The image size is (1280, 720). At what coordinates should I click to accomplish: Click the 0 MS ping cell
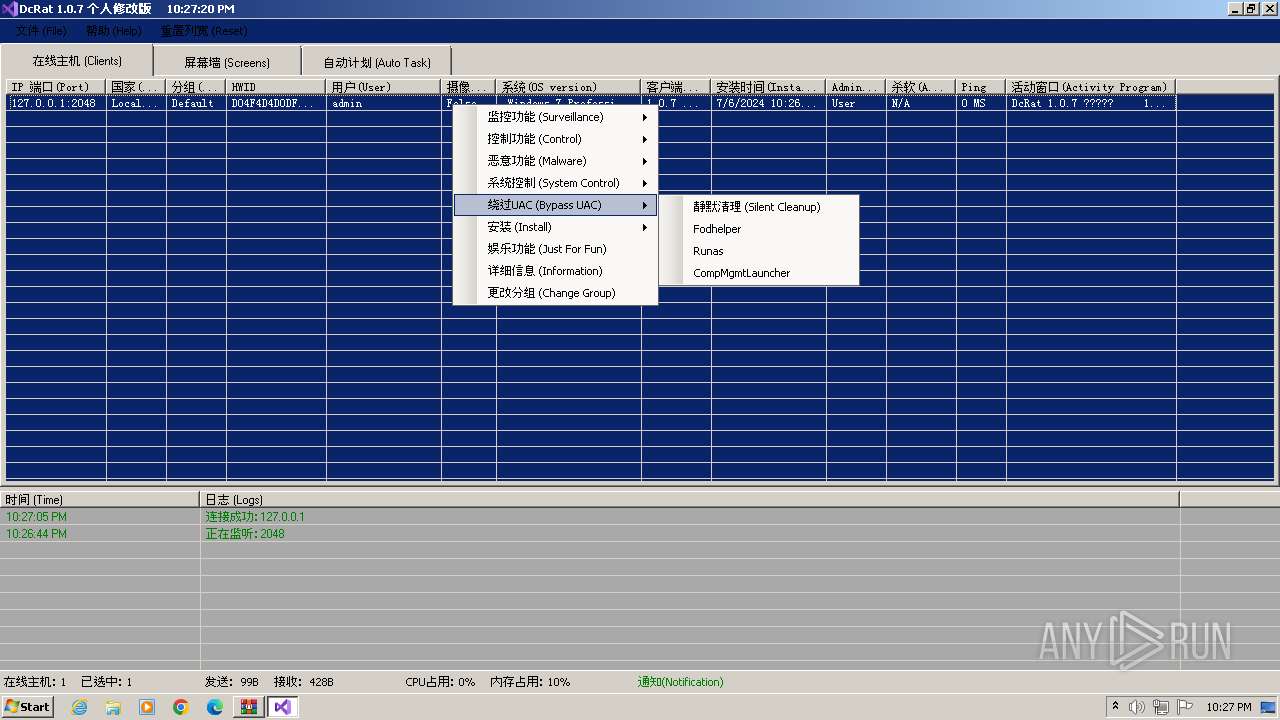(x=981, y=103)
